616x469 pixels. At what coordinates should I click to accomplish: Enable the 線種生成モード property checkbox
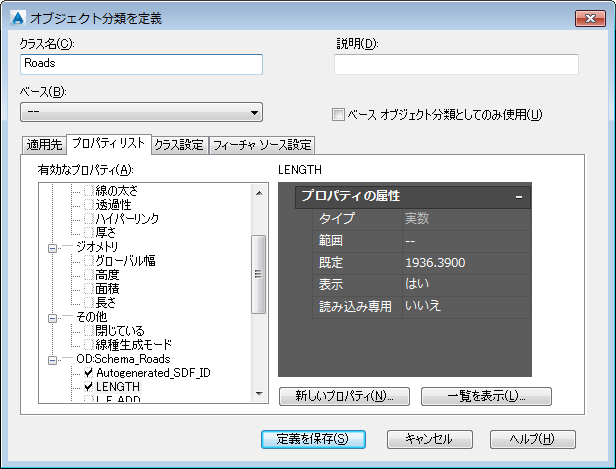pos(89,345)
